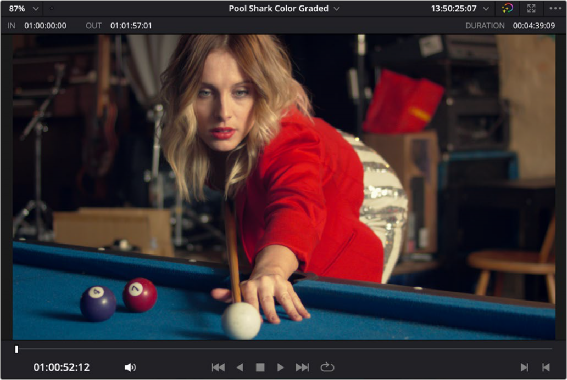
Task: Mark the Out point icon
Action: click(546, 367)
